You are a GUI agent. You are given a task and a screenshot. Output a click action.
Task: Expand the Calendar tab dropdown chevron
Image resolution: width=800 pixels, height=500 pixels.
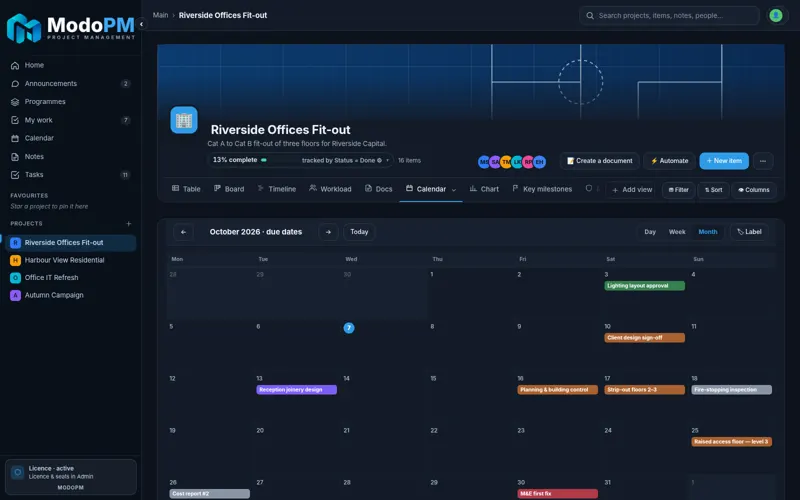[454, 190]
